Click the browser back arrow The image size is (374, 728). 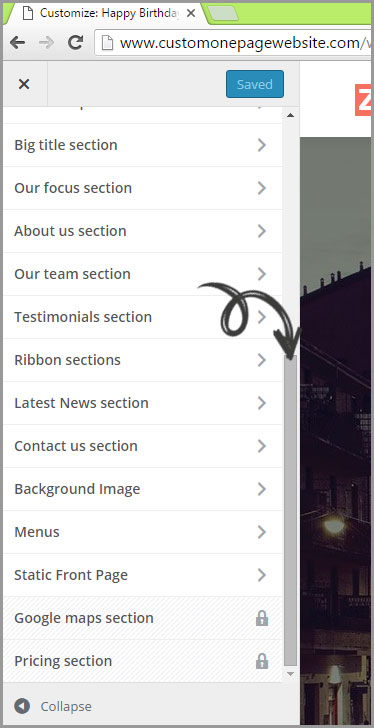coord(18,43)
